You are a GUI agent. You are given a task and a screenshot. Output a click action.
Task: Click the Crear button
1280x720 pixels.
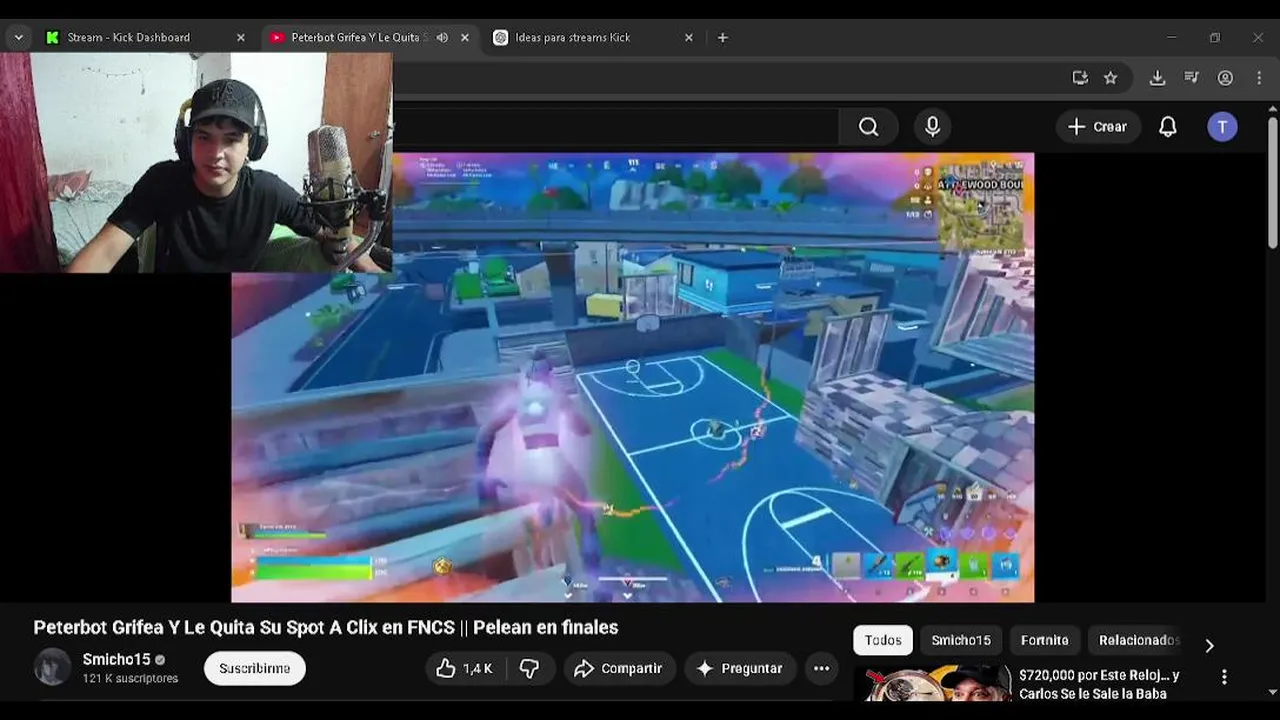[x=1098, y=126]
